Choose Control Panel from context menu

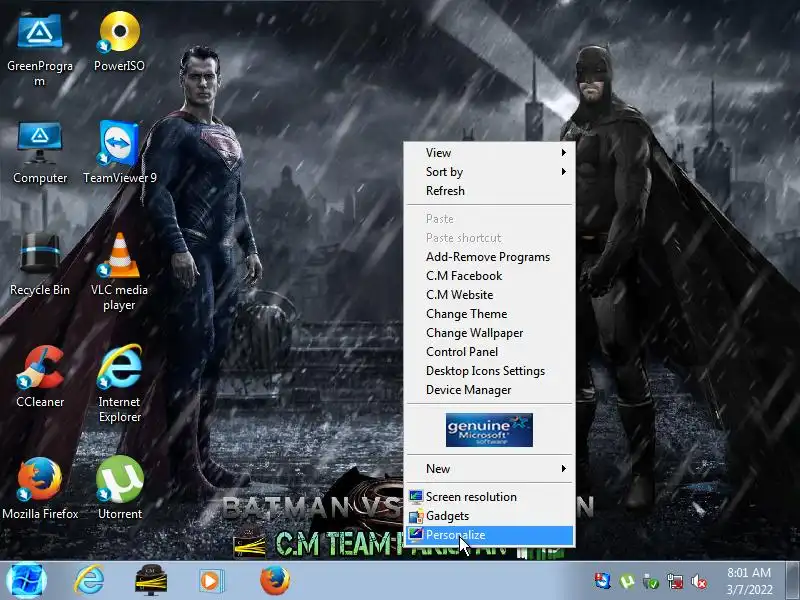point(489,352)
